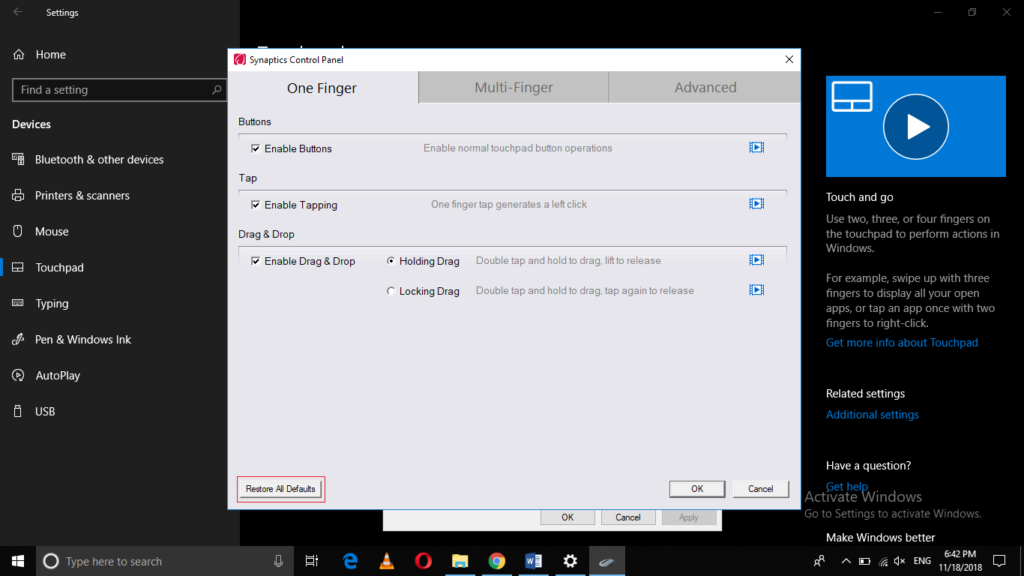Switch to the Multi-Finger tab
The width and height of the screenshot is (1024, 576).
pyautogui.click(x=512, y=87)
